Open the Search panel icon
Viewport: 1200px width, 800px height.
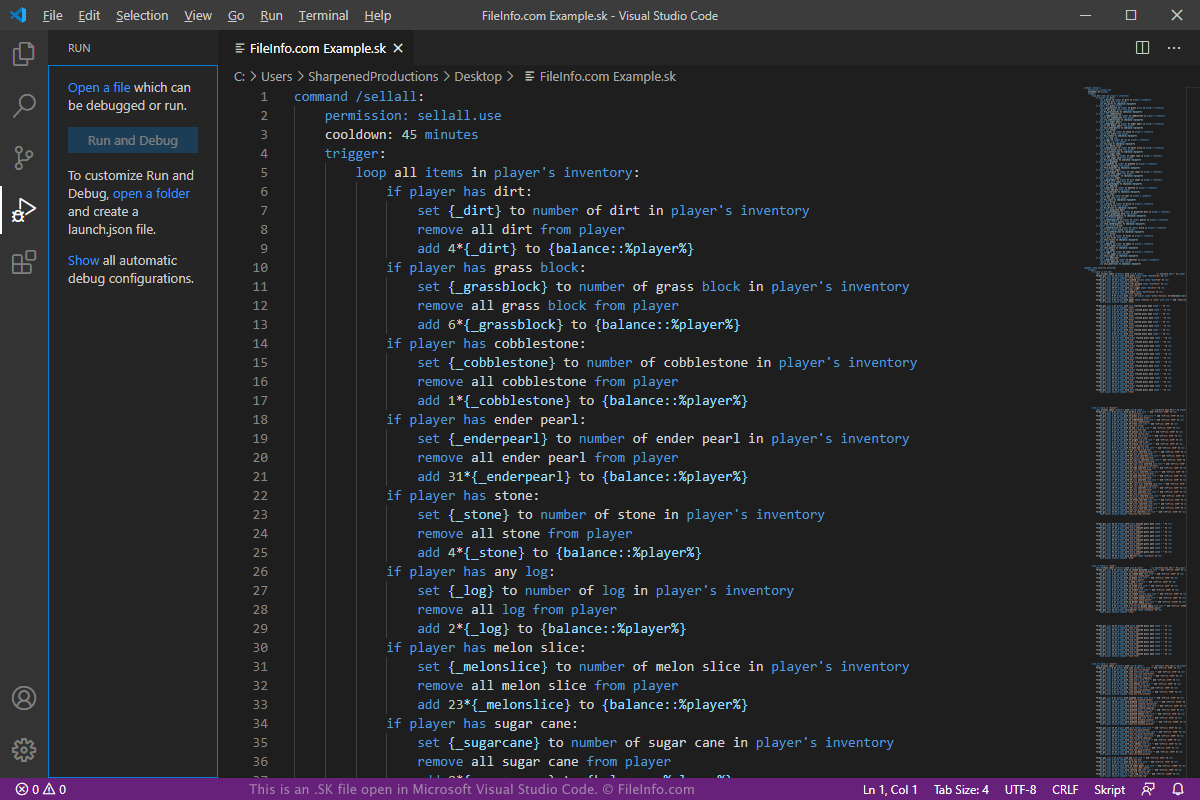(23, 105)
